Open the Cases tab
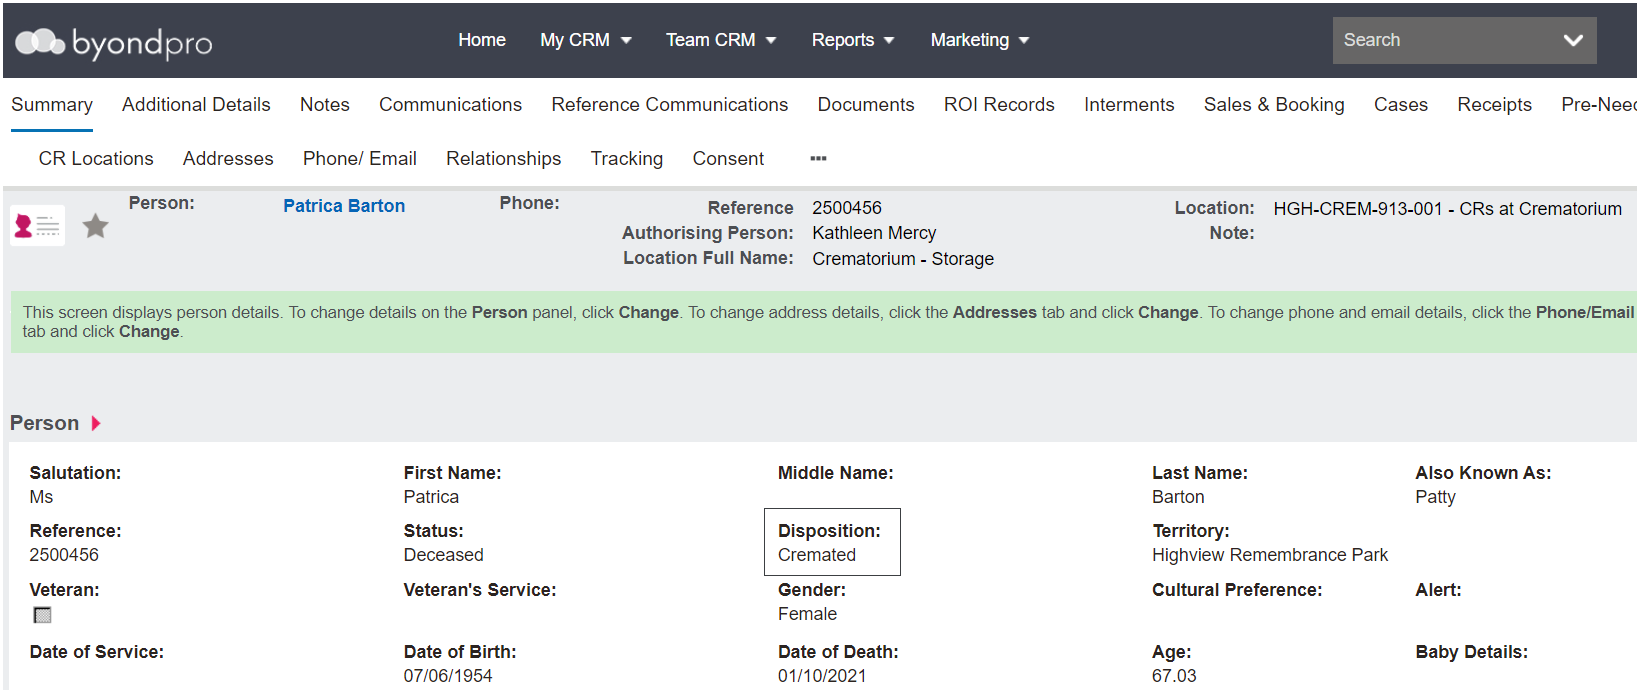1640x693 pixels. 1401,105
